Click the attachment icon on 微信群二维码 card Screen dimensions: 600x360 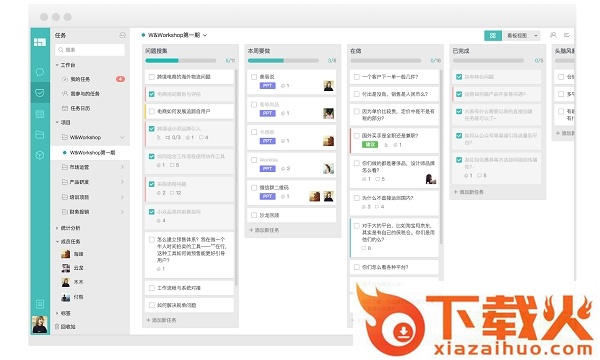(x=283, y=197)
